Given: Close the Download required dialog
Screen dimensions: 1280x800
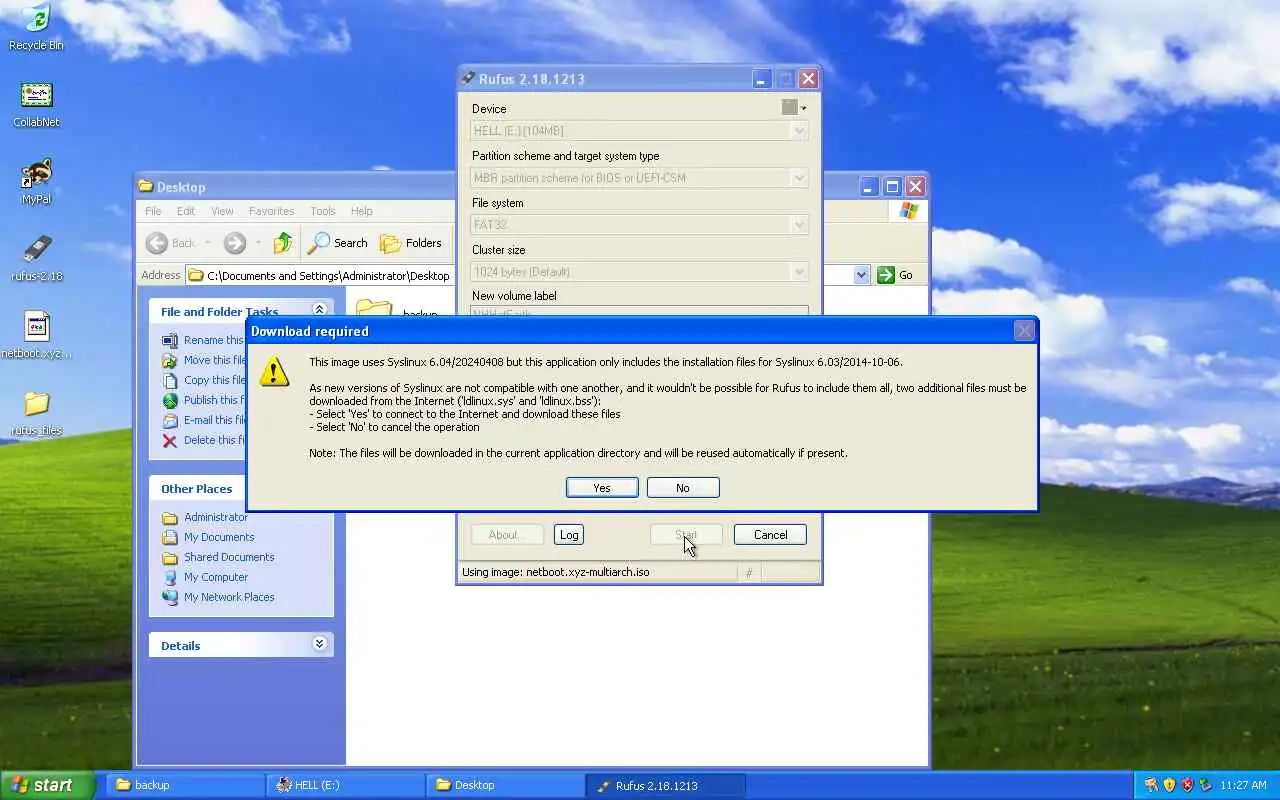Looking at the screenshot, I should (x=1024, y=331).
